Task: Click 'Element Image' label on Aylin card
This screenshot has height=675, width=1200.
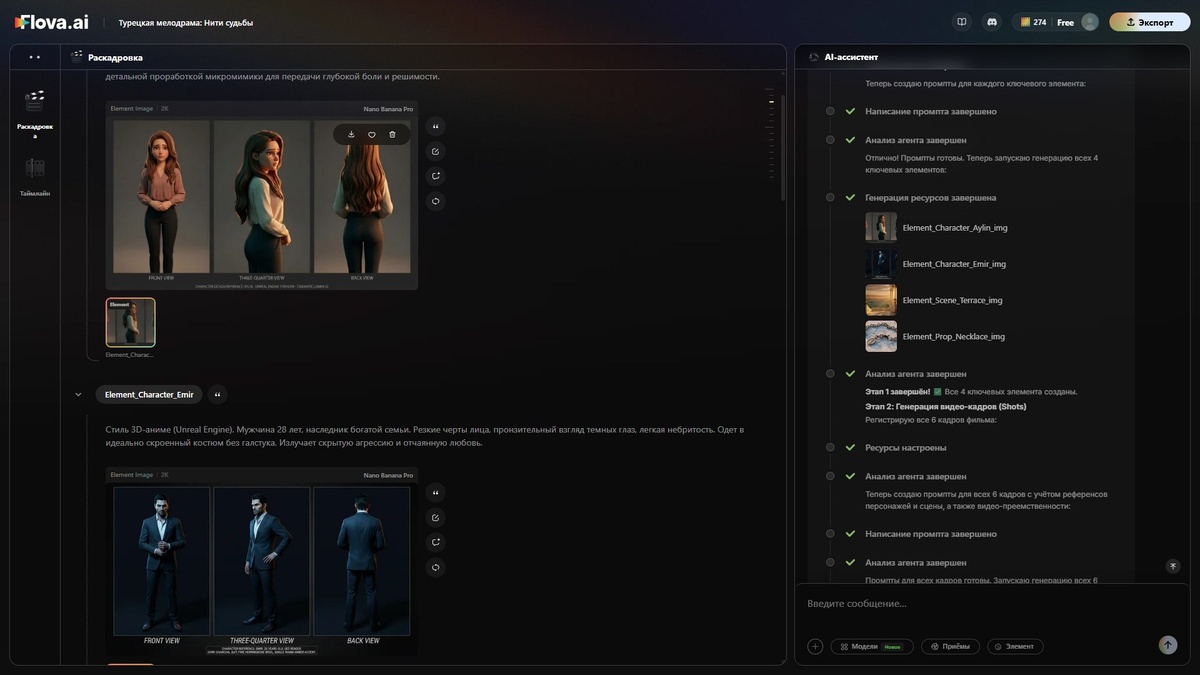Action: pos(132,109)
